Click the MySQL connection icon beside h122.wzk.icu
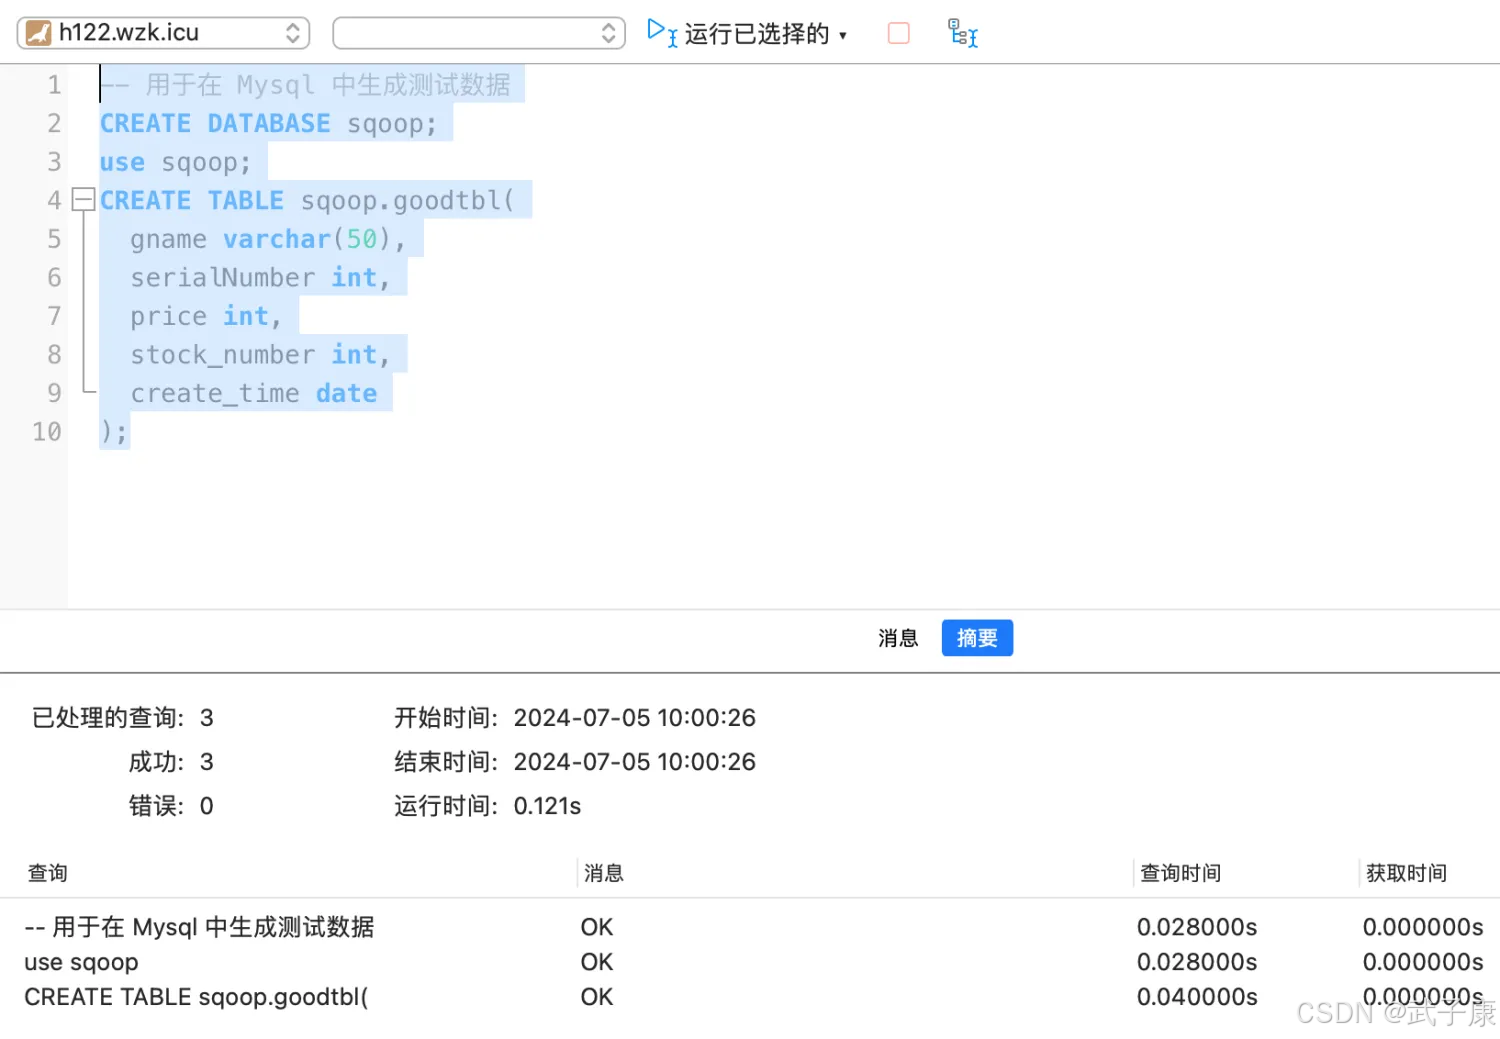The height and width of the screenshot is (1039, 1500). 39,33
